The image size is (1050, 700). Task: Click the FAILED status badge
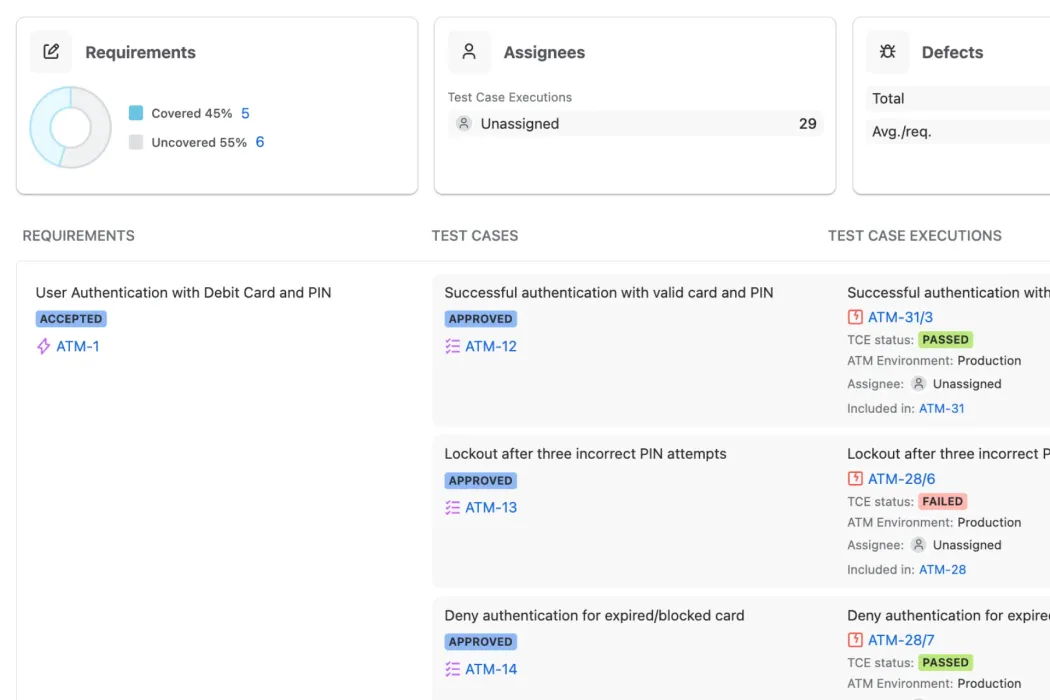pos(942,502)
